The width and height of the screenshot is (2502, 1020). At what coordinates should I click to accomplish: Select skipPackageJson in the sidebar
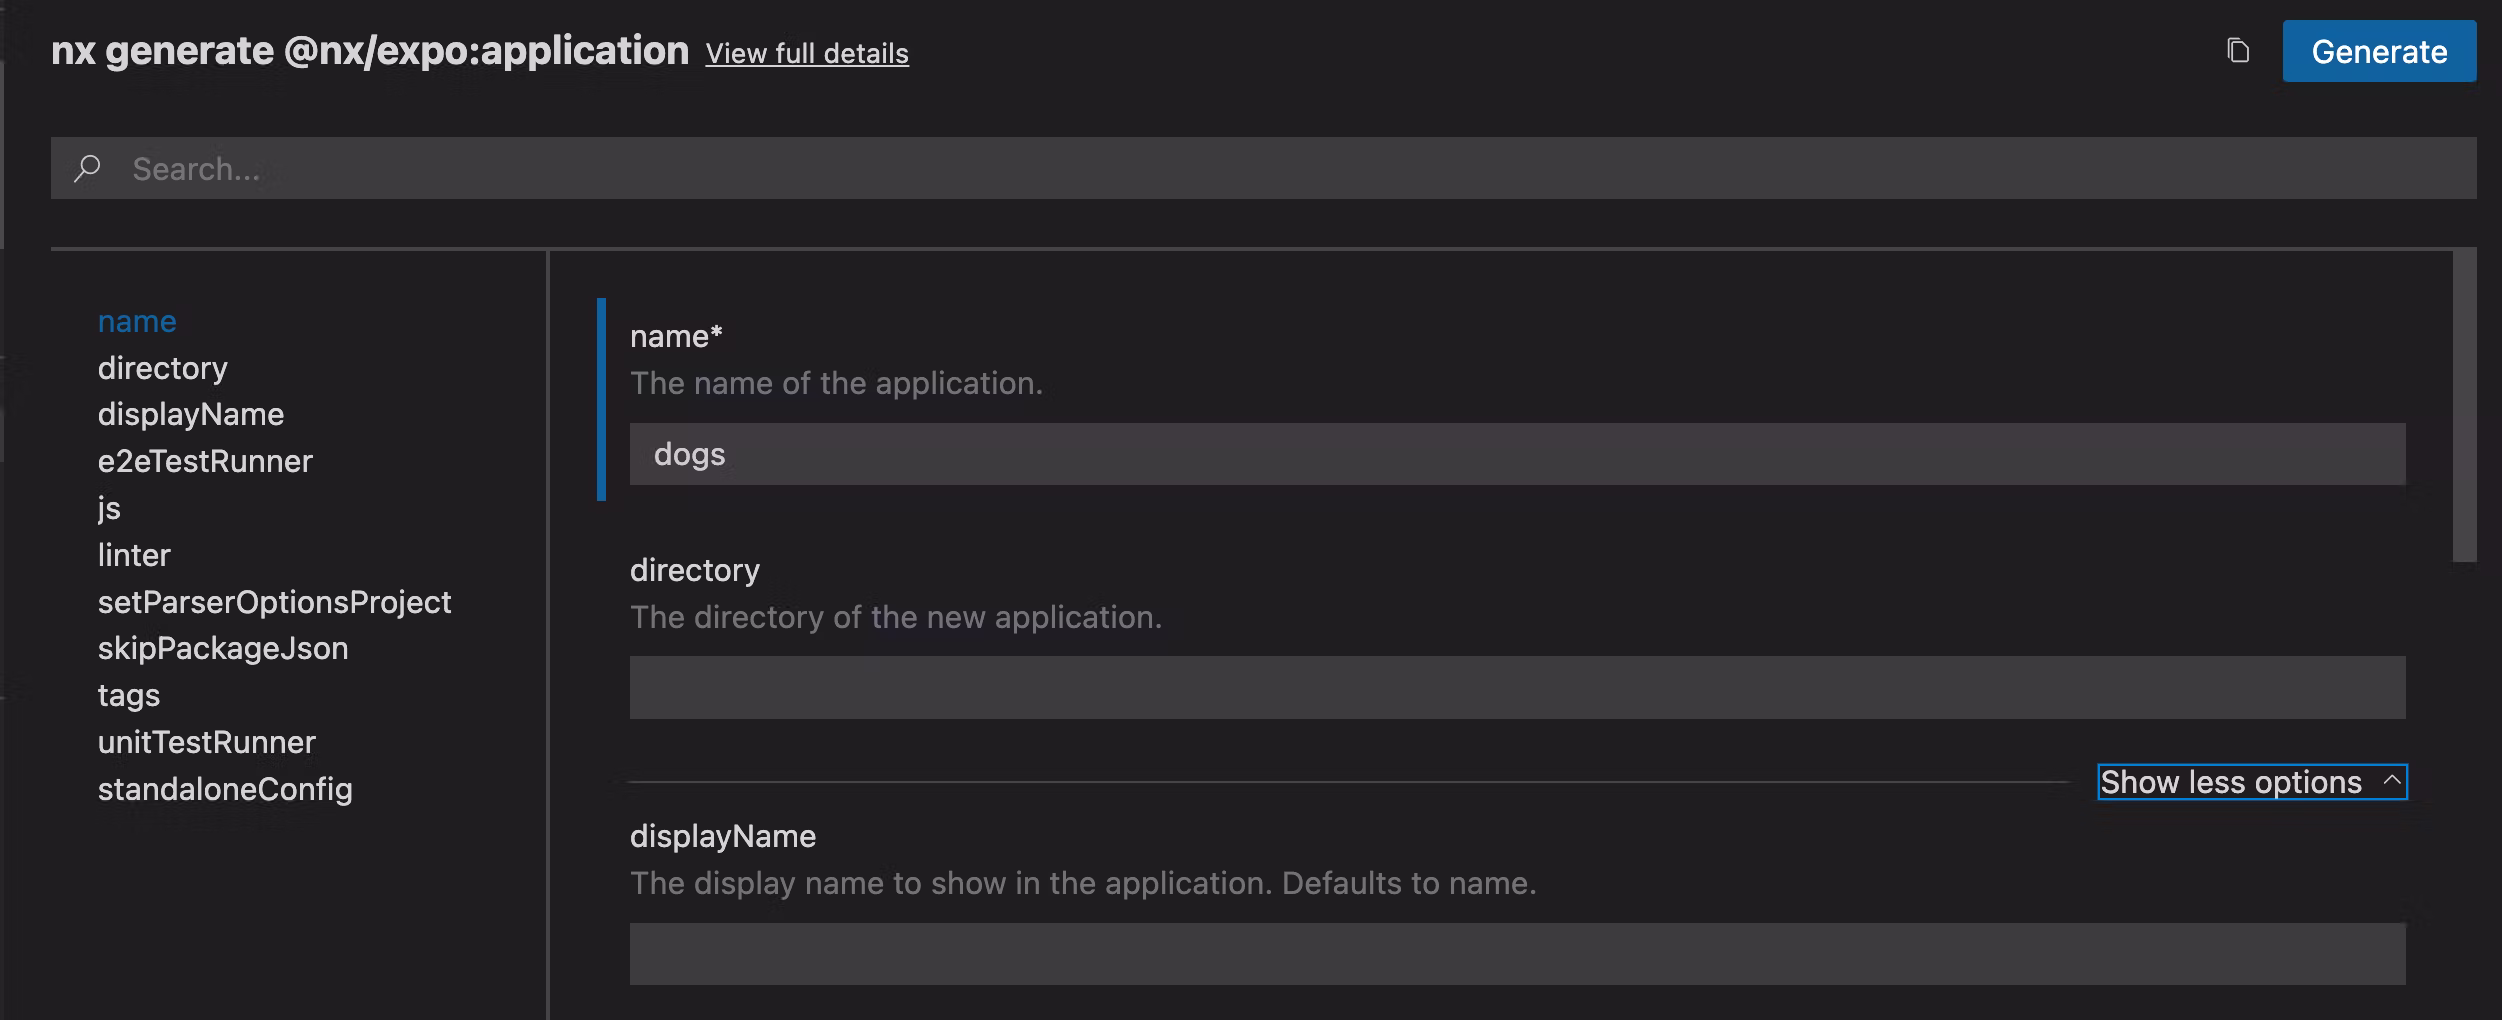223,648
